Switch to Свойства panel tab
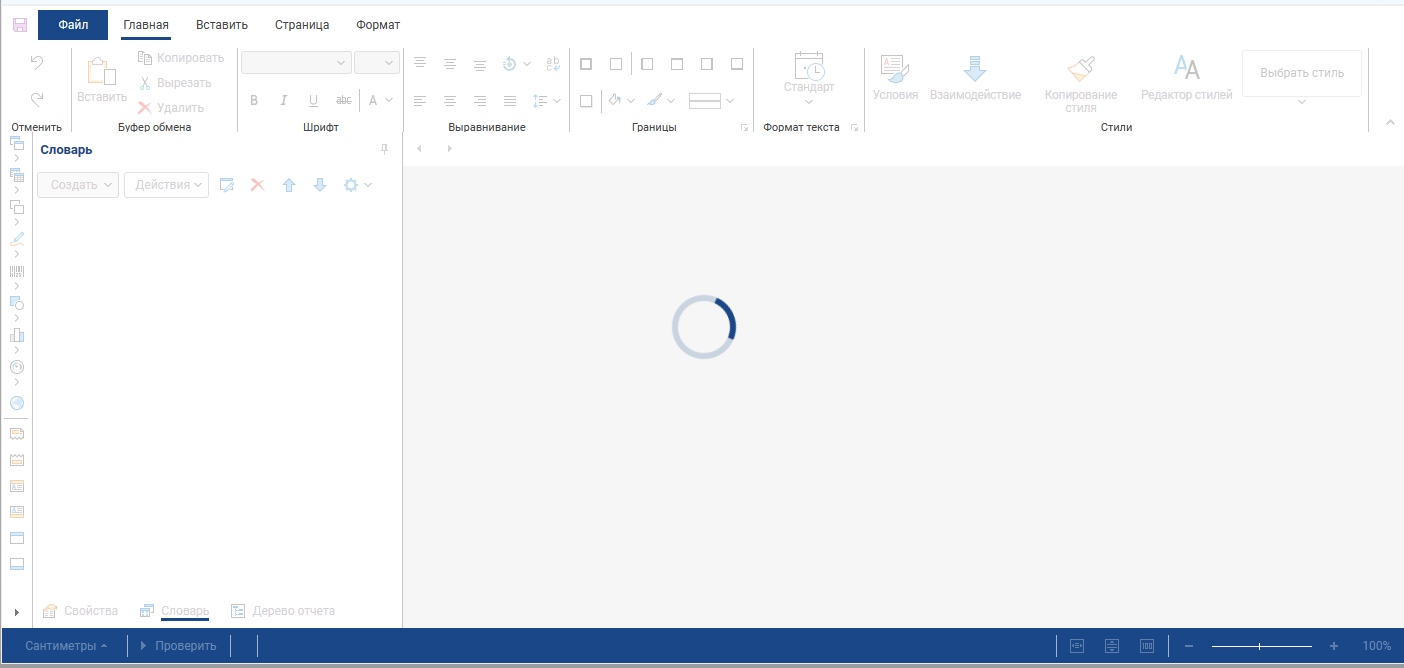 pyautogui.click(x=80, y=611)
